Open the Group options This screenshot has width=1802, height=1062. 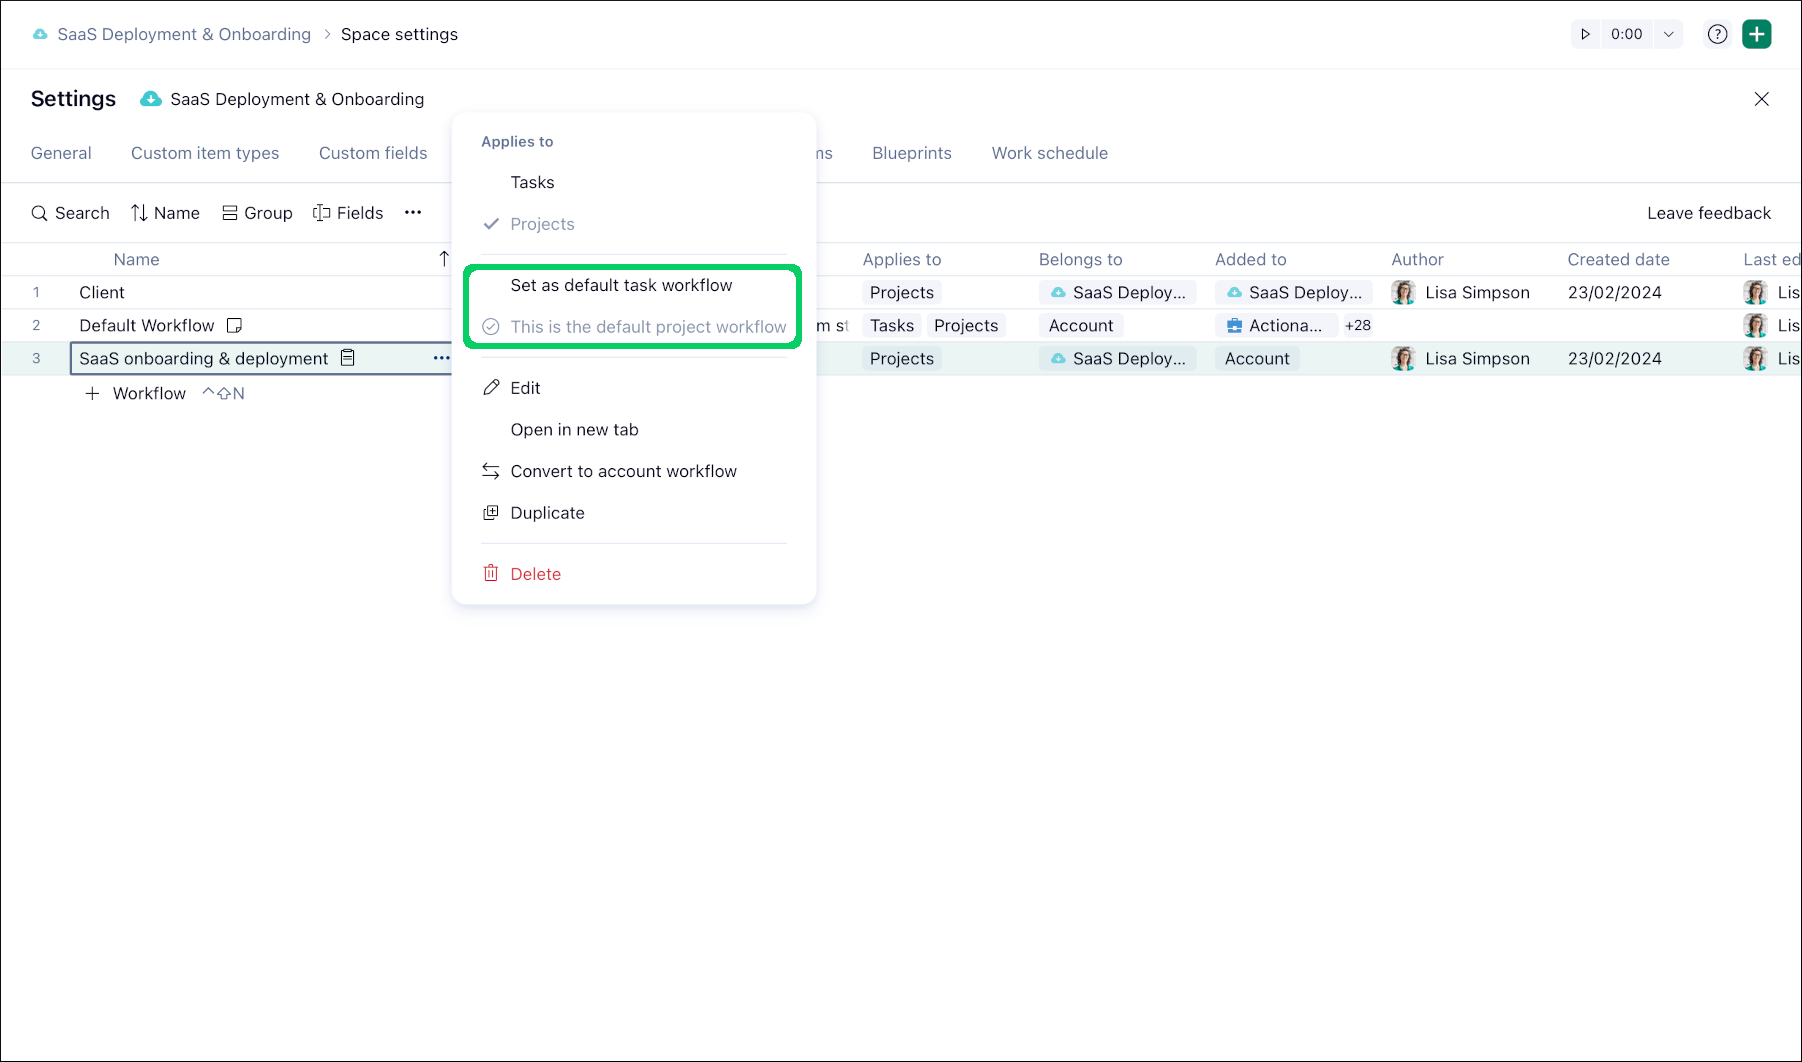tap(257, 213)
